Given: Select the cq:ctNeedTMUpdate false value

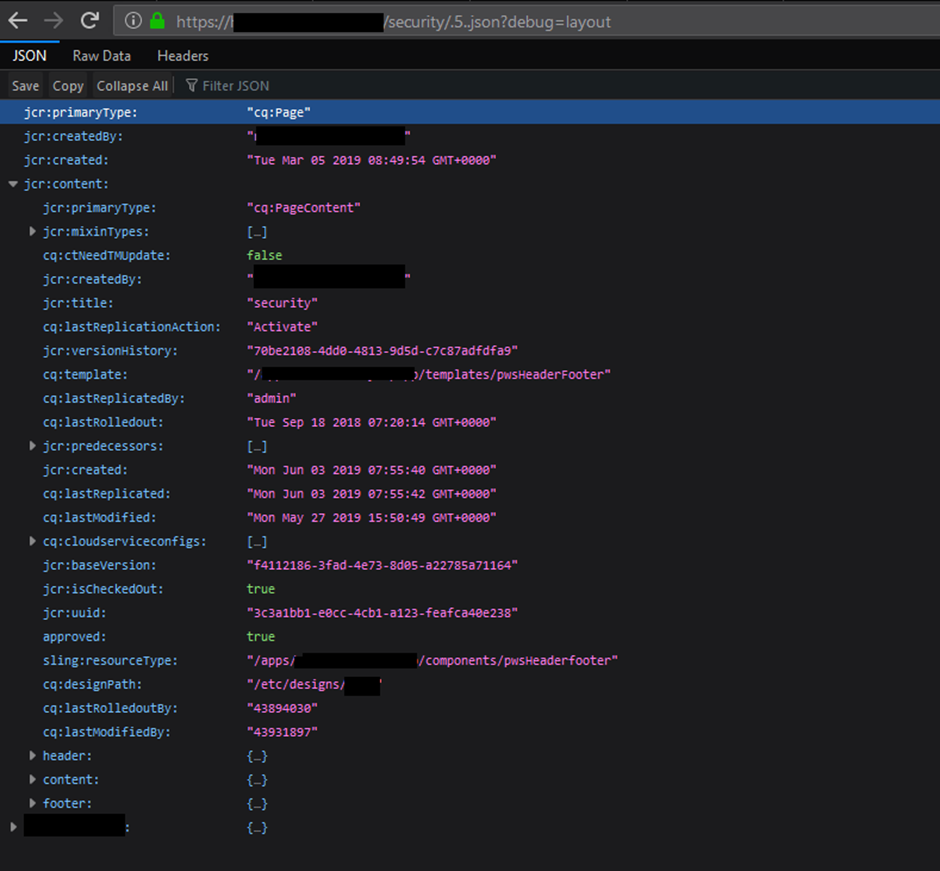Looking at the screenshot, I should (264, 255).
